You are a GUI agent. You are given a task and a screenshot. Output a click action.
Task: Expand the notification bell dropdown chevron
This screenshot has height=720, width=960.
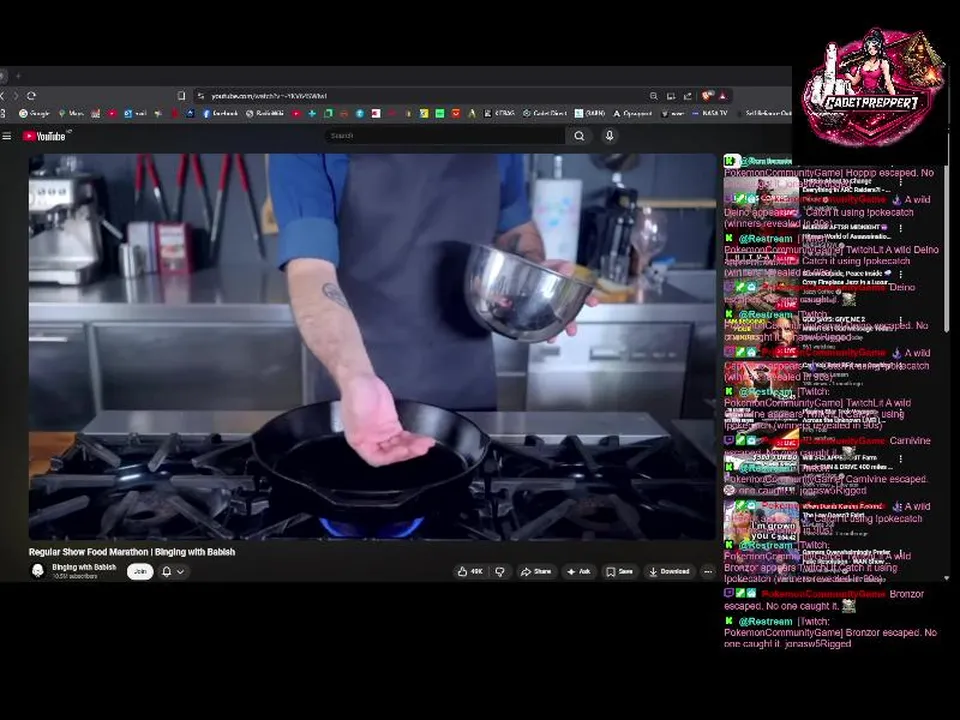click(x=181, y=571)
